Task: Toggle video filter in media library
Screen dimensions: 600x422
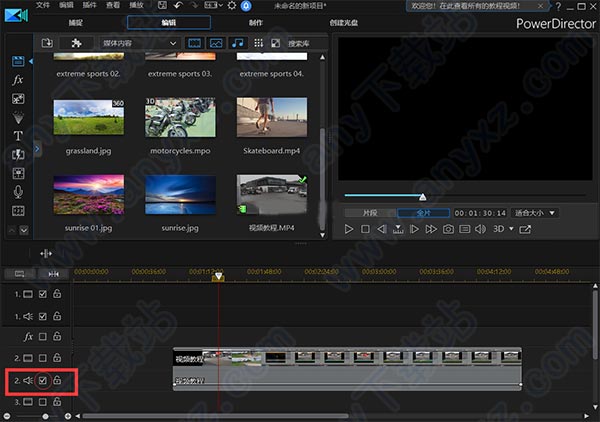Action: pos(194,43)
